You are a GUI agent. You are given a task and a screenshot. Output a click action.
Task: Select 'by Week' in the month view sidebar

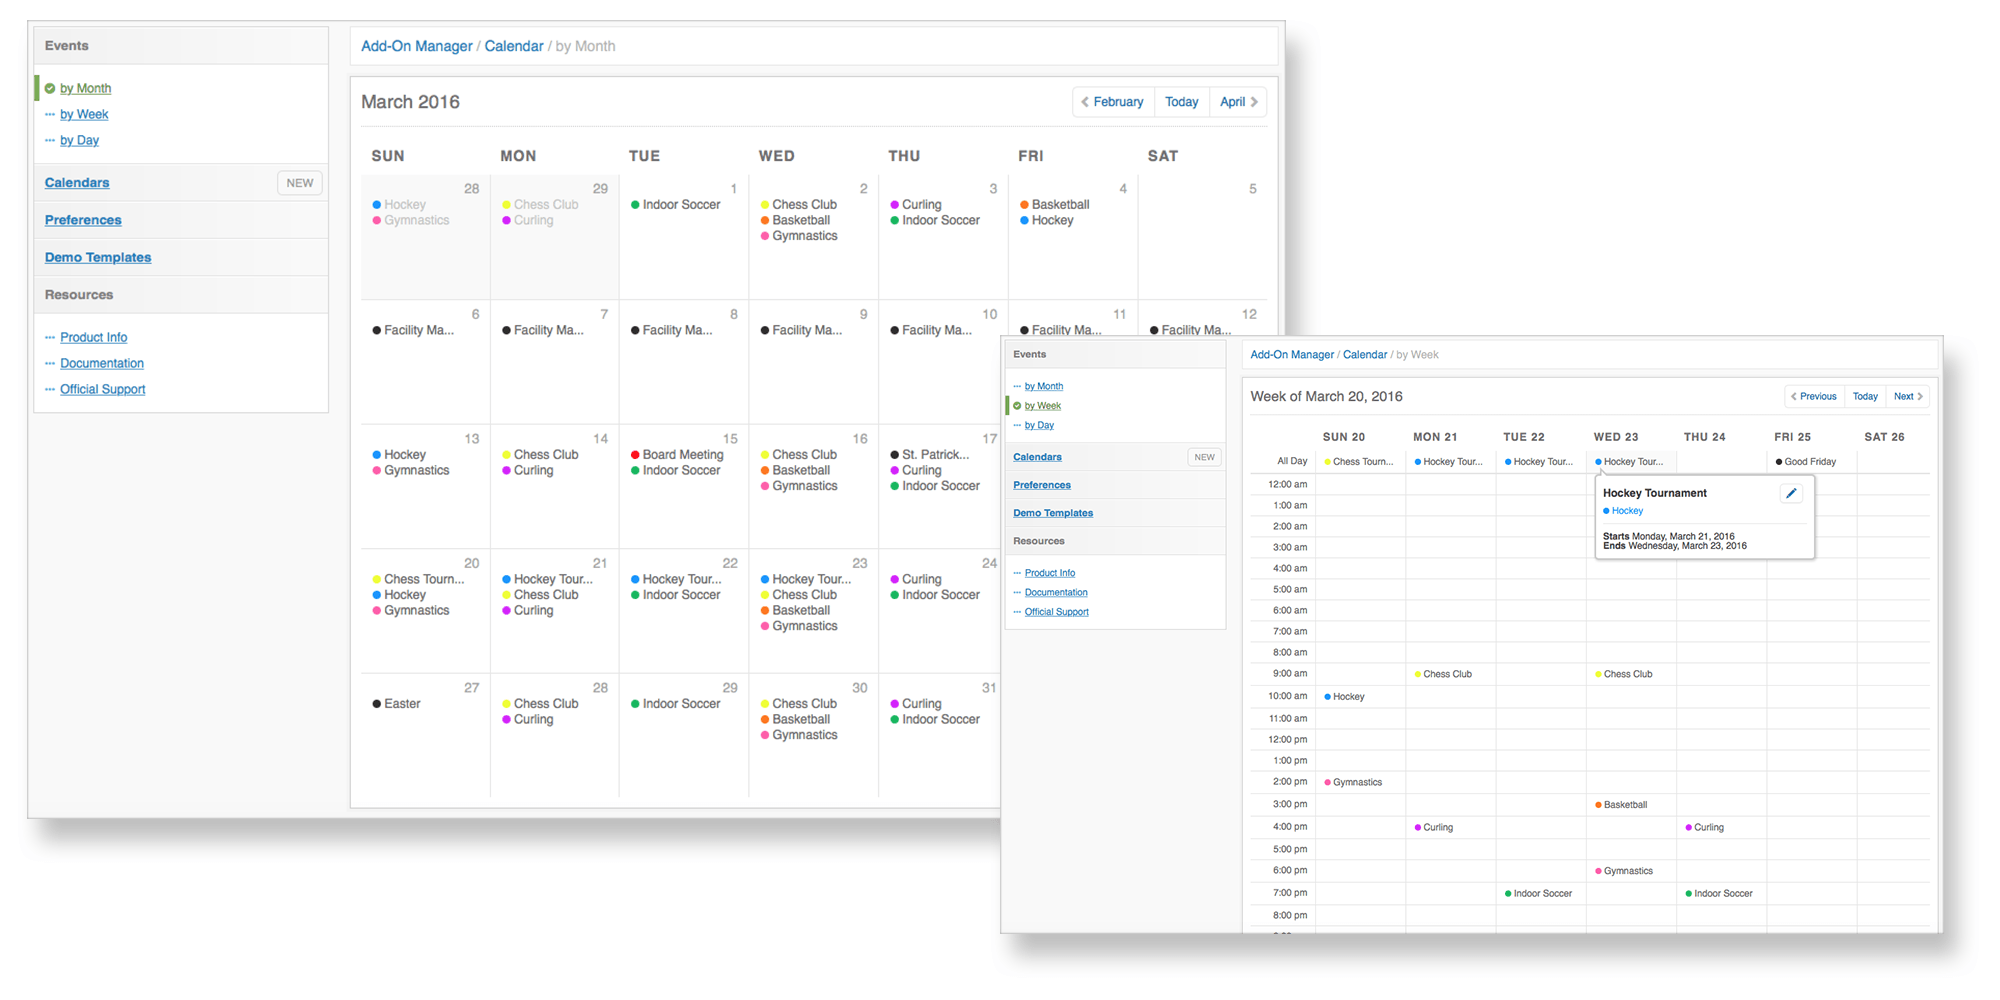point(84,114)
